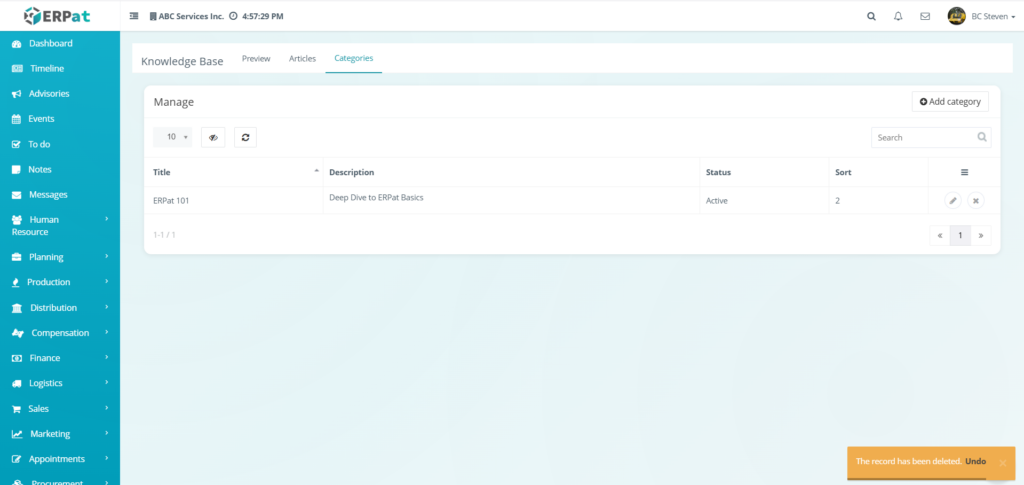Viewport: 1024px width, 485px height.
Task: Open the notifications bell icon
Action: (x=898, y=16)
